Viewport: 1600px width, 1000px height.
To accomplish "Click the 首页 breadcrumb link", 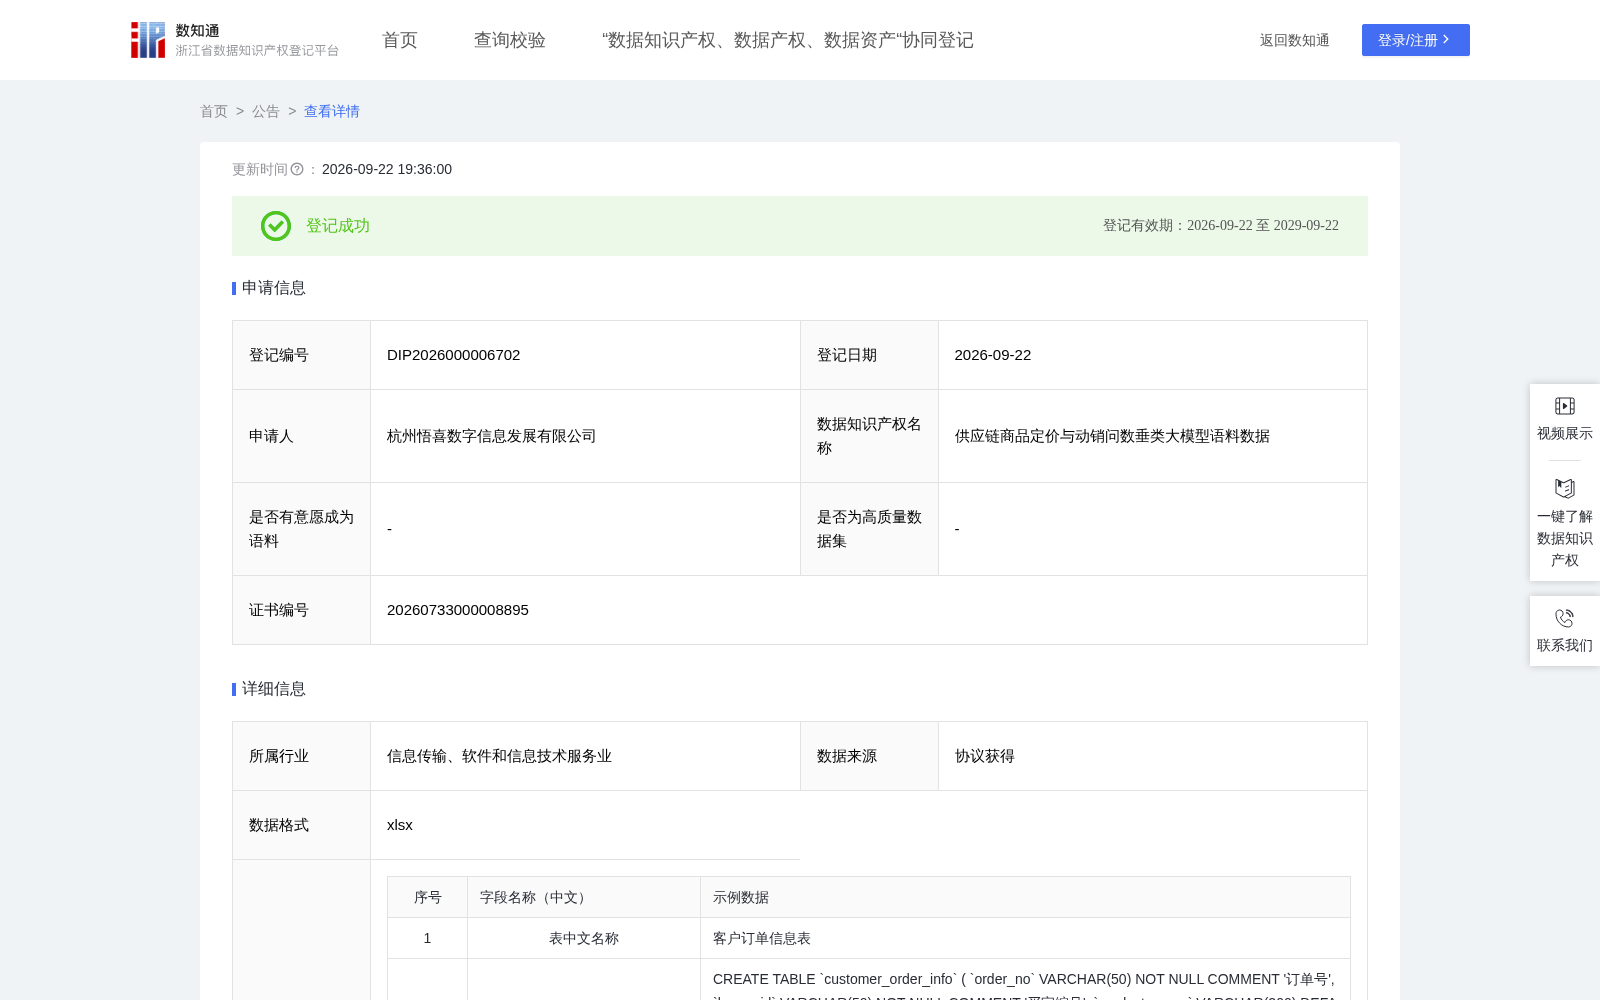I will (214, 111).
